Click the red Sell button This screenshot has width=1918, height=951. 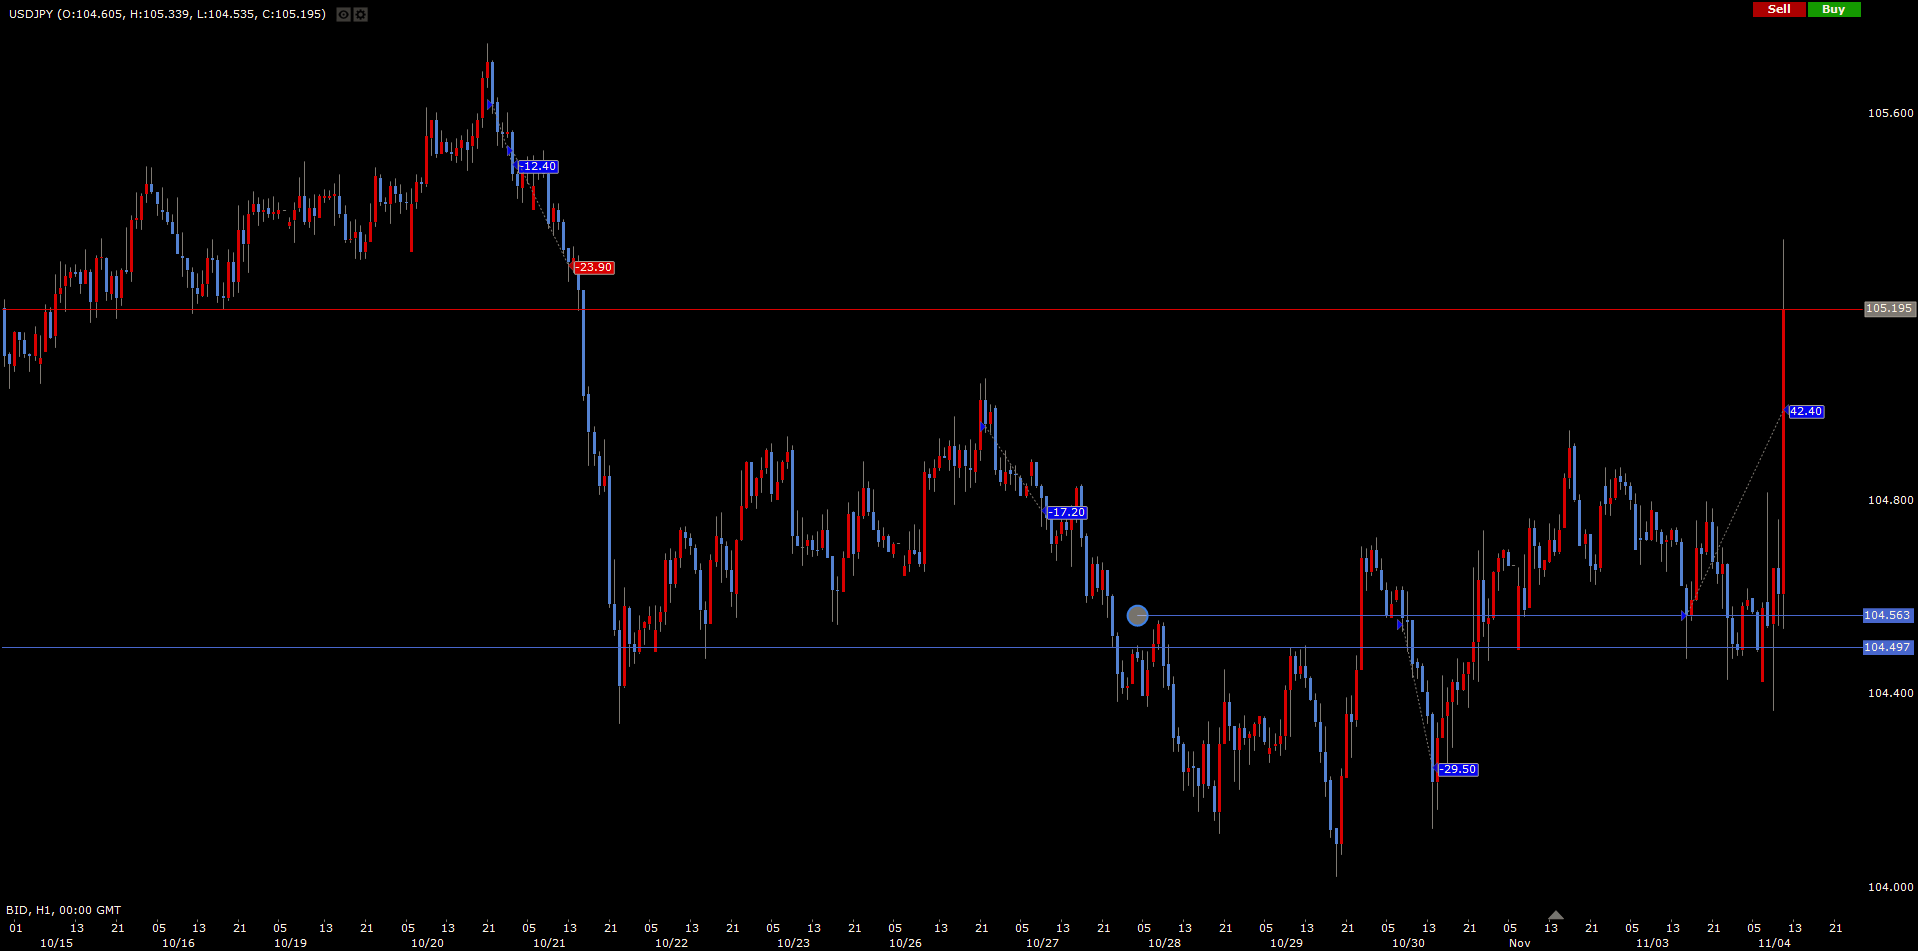[1779, 9]
